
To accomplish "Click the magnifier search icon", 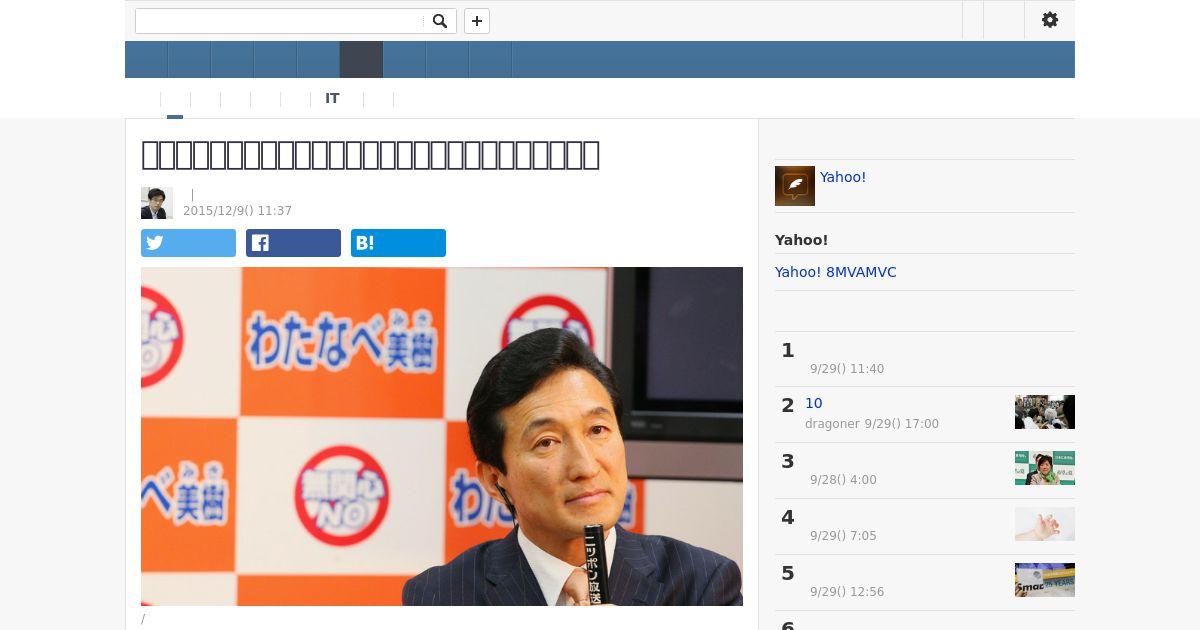I will click(x=439, y=21).
